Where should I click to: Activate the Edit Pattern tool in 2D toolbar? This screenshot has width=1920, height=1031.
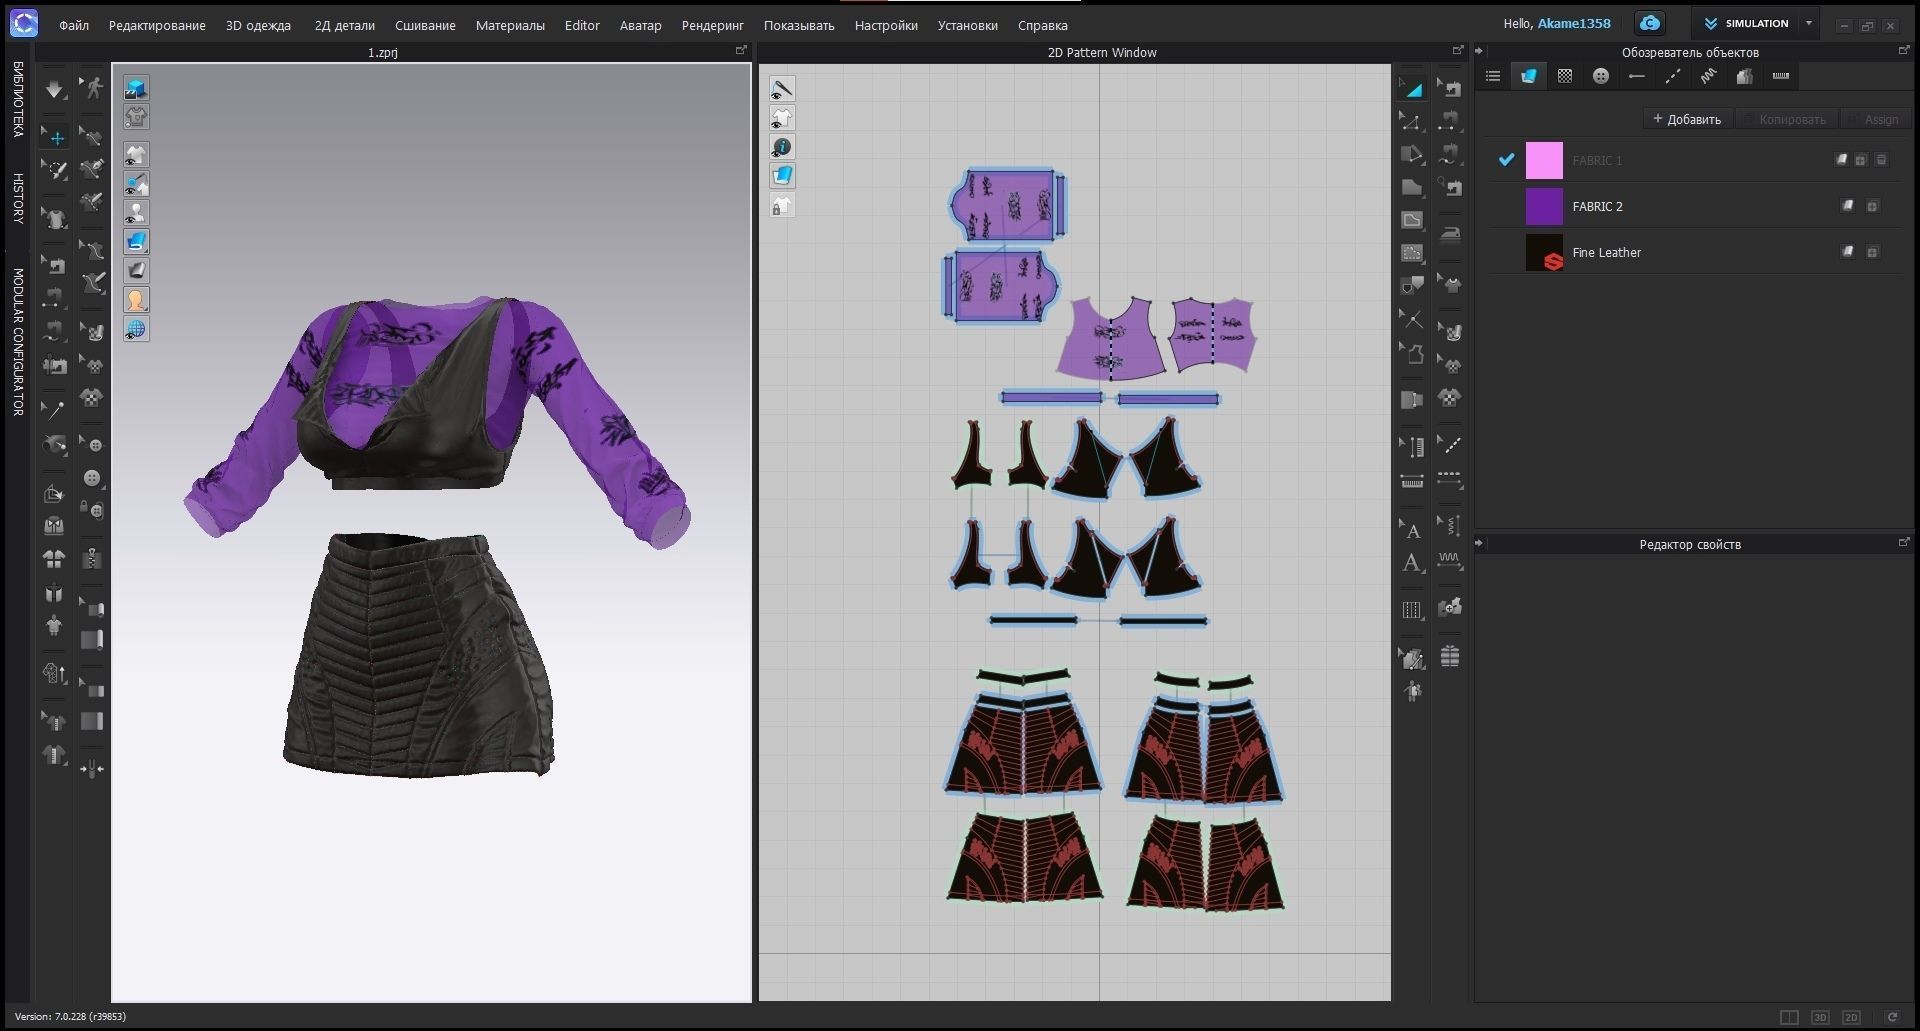click(1413, 121)
